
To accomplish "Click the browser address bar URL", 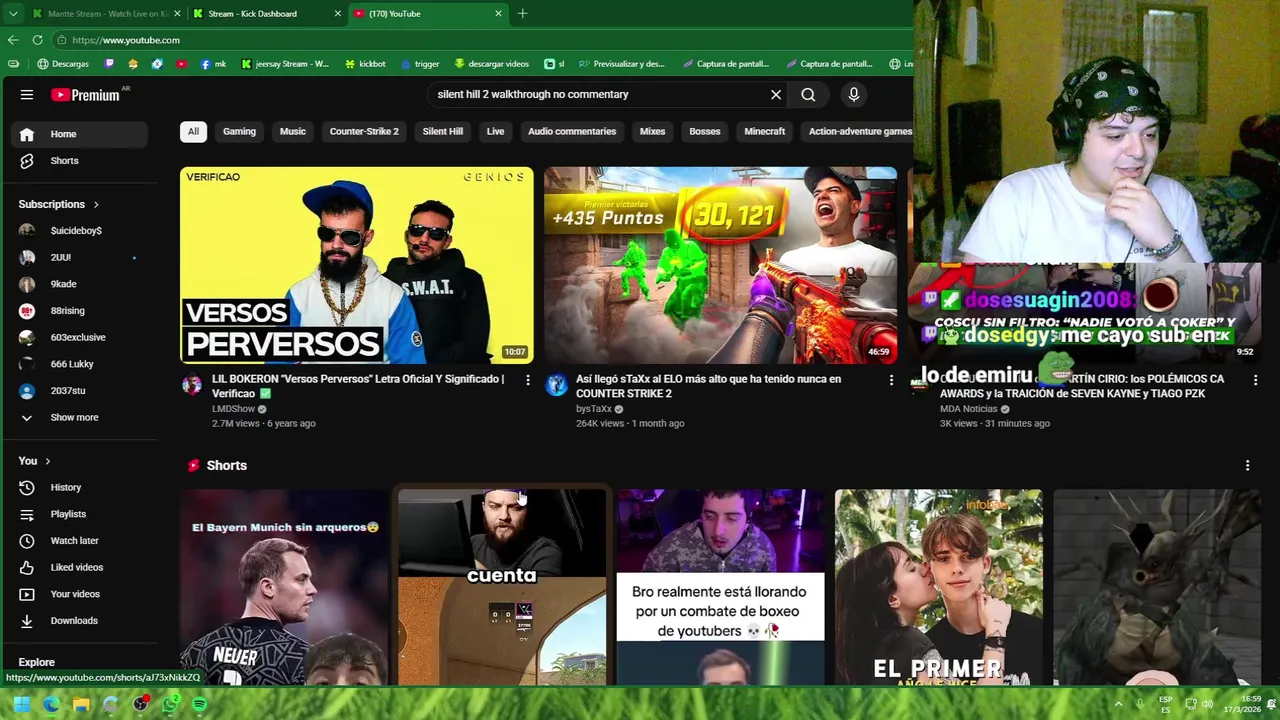I will [x=126, y=40].
